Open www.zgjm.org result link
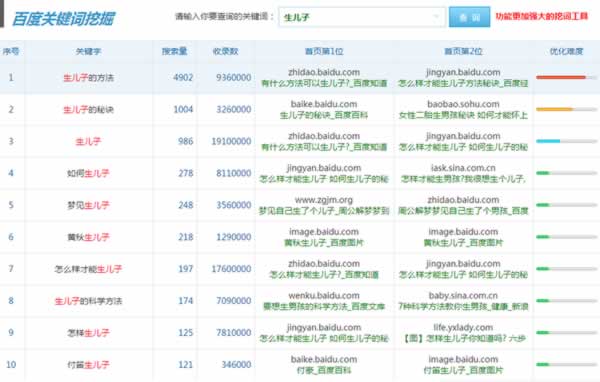Viewport: 600px width, 382px height. (x=324, y=199)
